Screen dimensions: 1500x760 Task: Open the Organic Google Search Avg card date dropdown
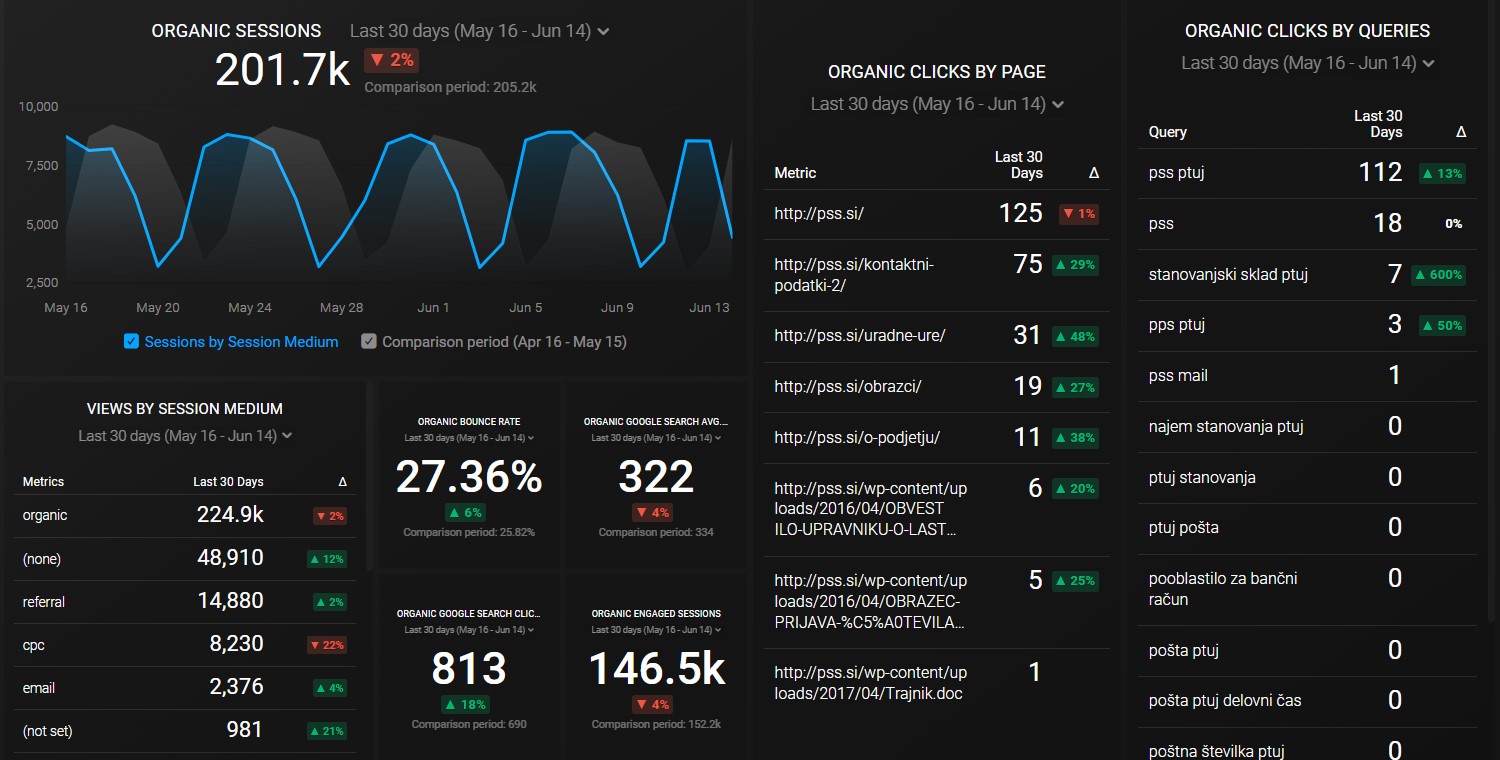tap(656, 438)
